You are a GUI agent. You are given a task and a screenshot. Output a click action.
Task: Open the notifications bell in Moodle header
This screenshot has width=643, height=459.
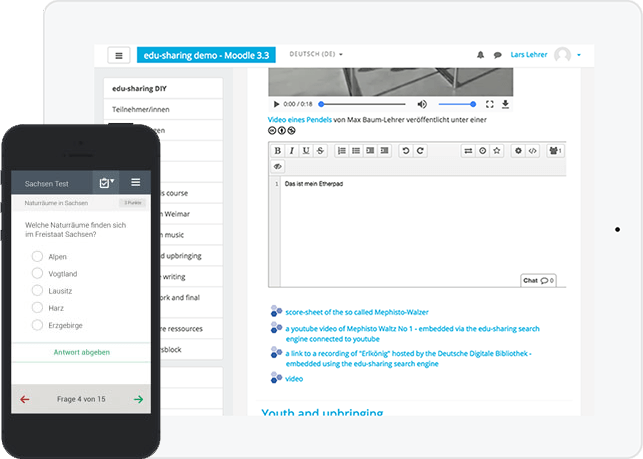click(480, 55)
